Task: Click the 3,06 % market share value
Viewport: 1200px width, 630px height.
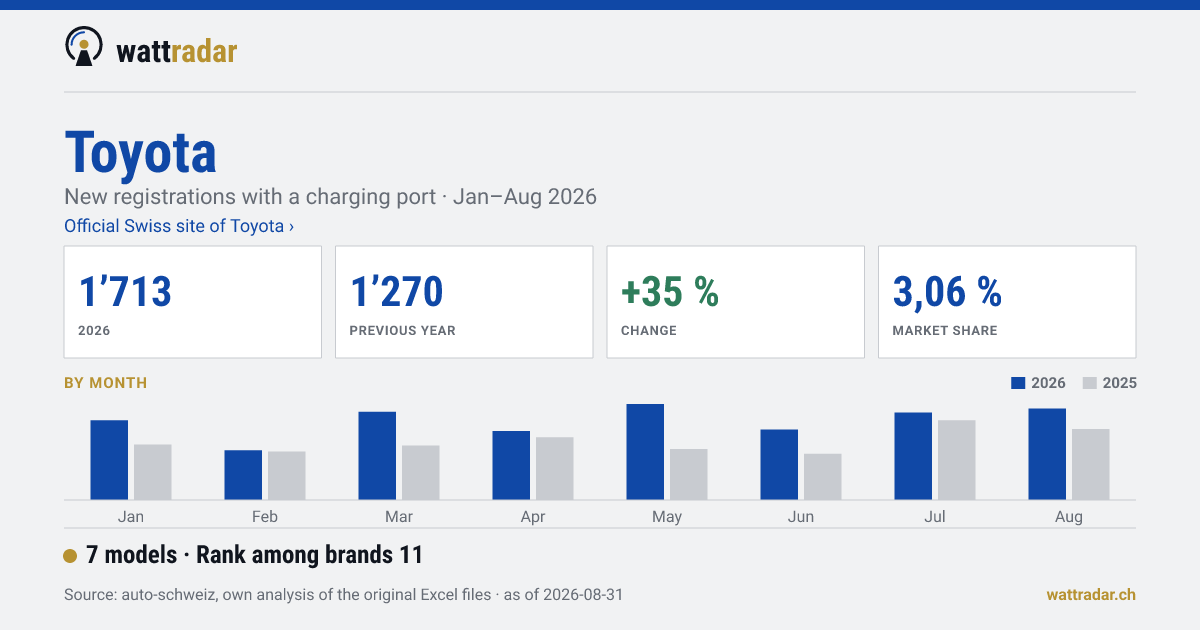Action: point(947,291)
